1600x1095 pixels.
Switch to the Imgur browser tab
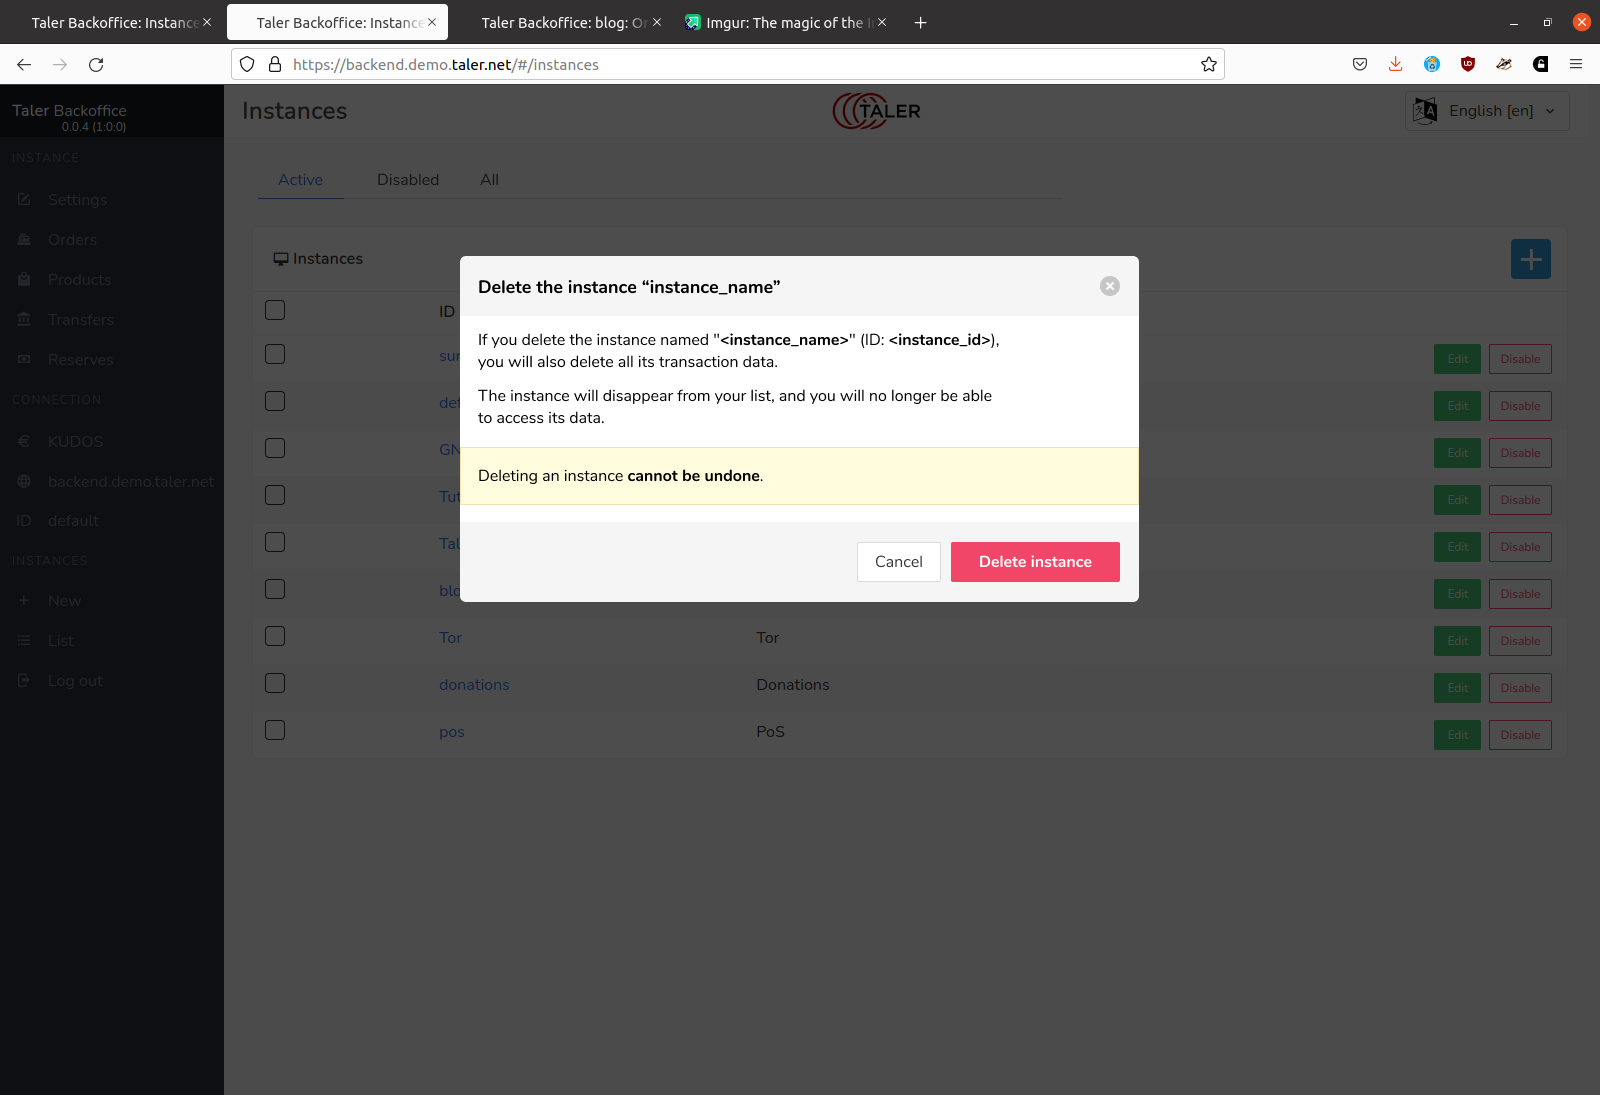click(x=783, y=23)
